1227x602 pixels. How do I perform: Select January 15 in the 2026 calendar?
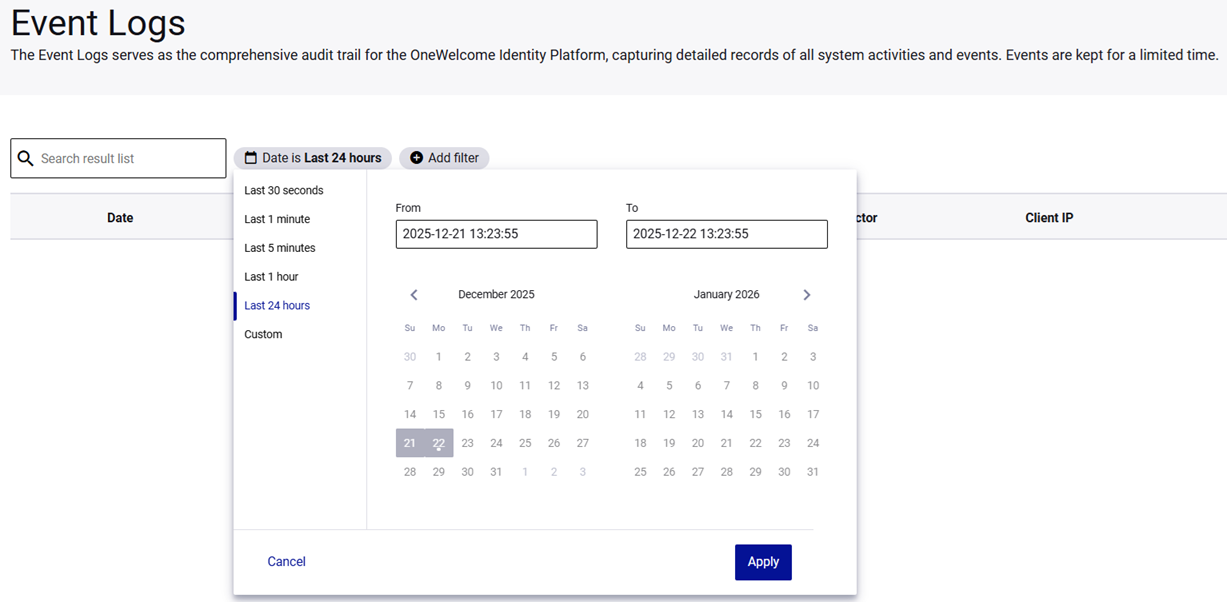(756, 414)
